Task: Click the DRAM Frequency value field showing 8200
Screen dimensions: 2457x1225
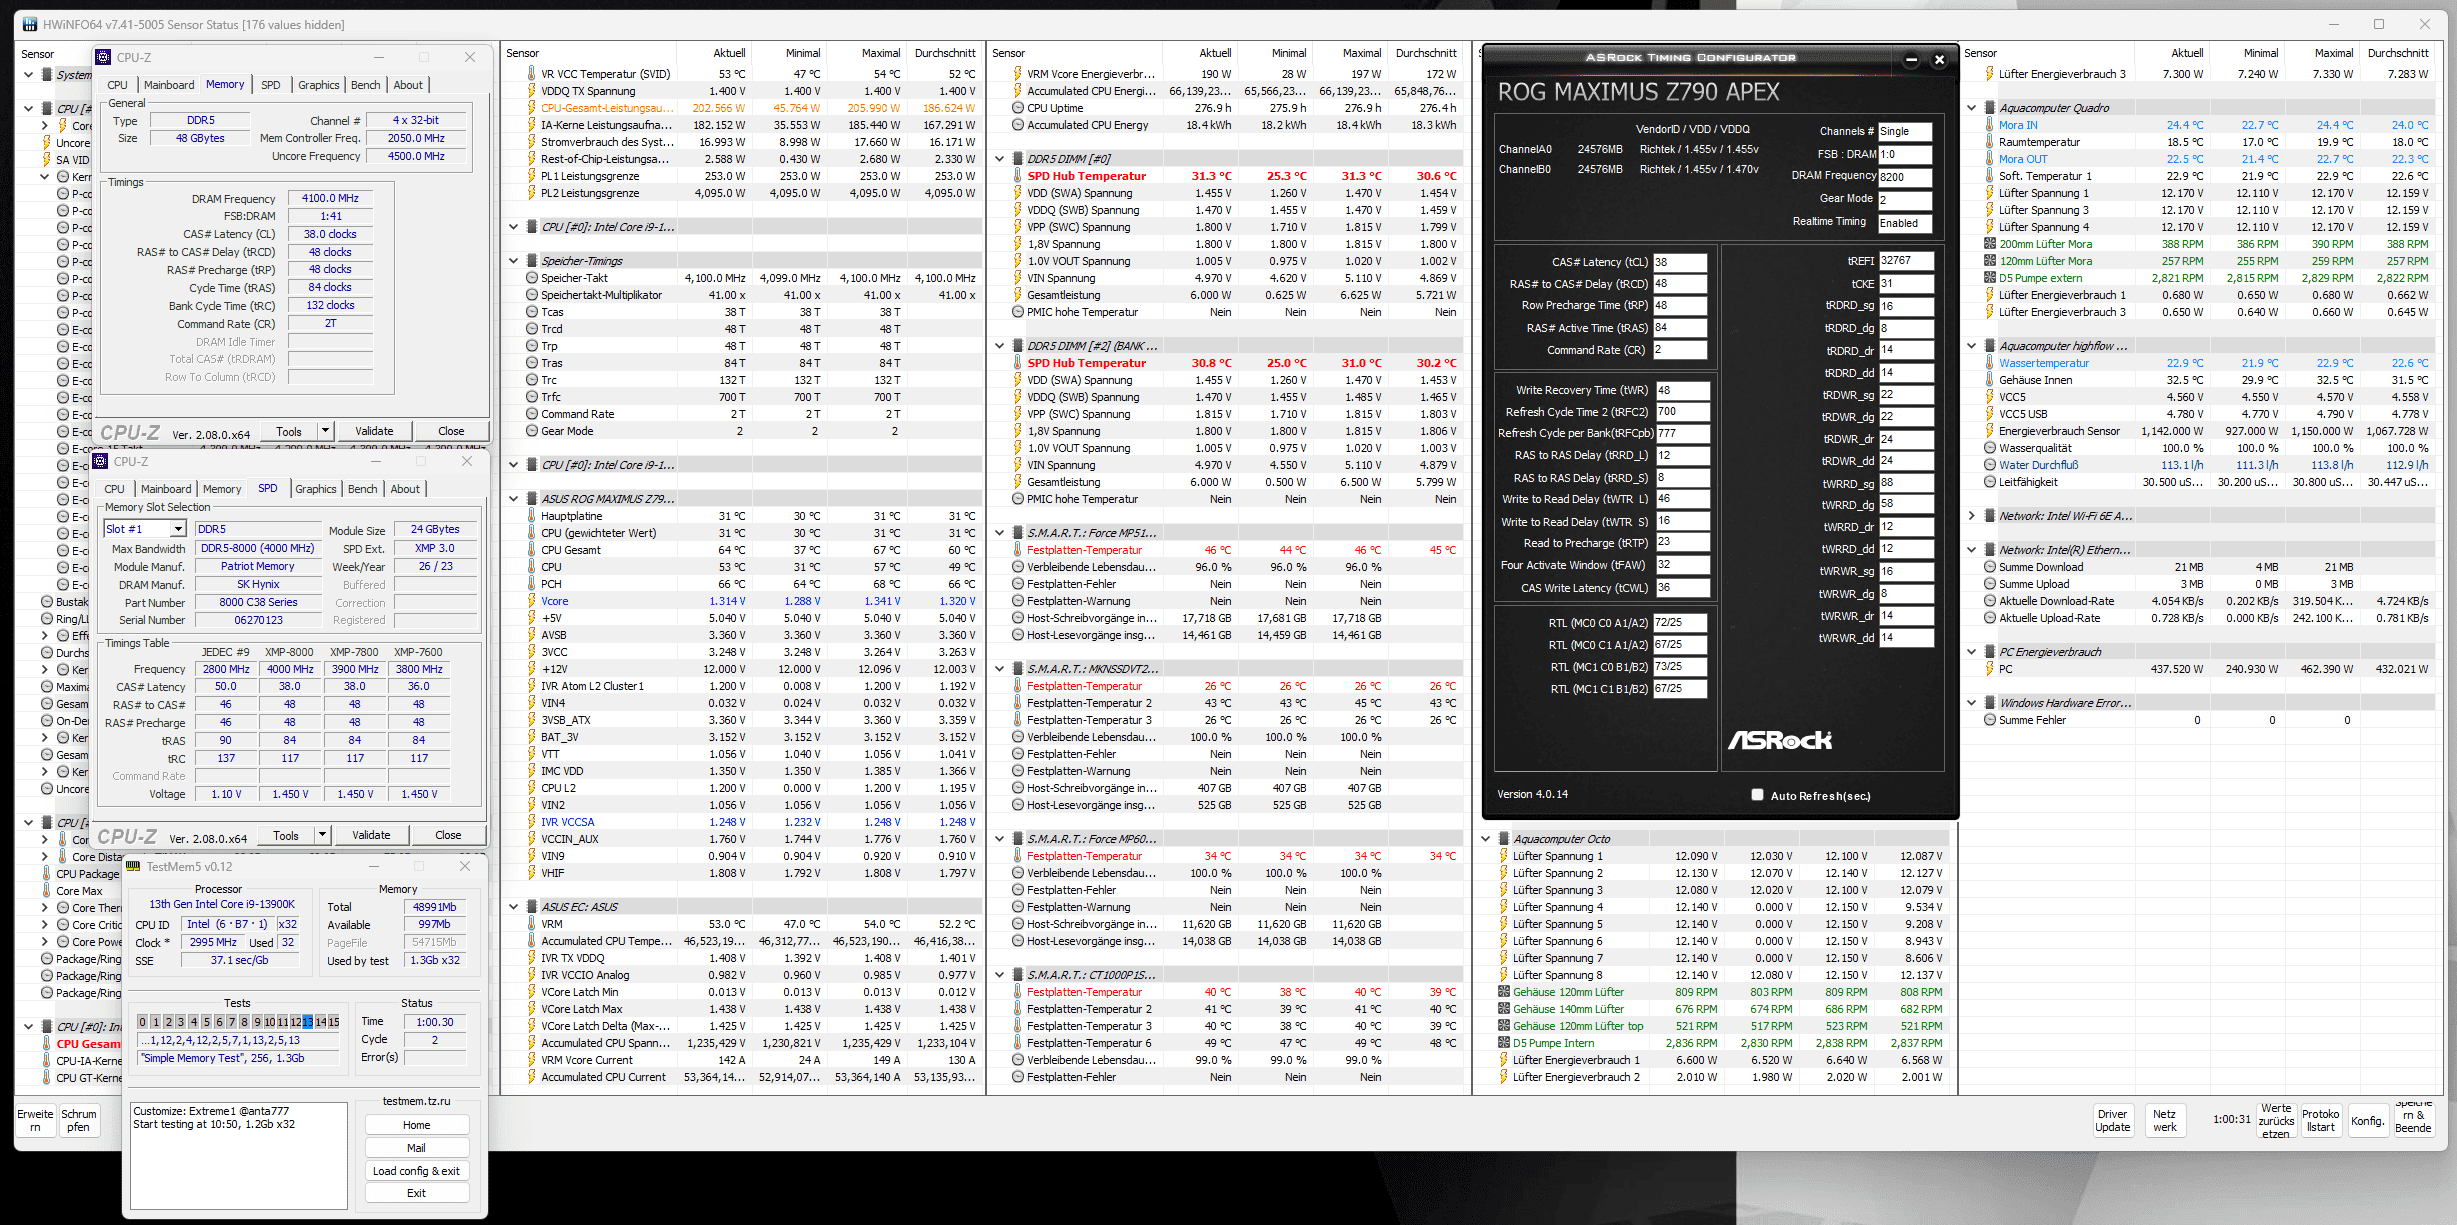Action: point(1903,177)
